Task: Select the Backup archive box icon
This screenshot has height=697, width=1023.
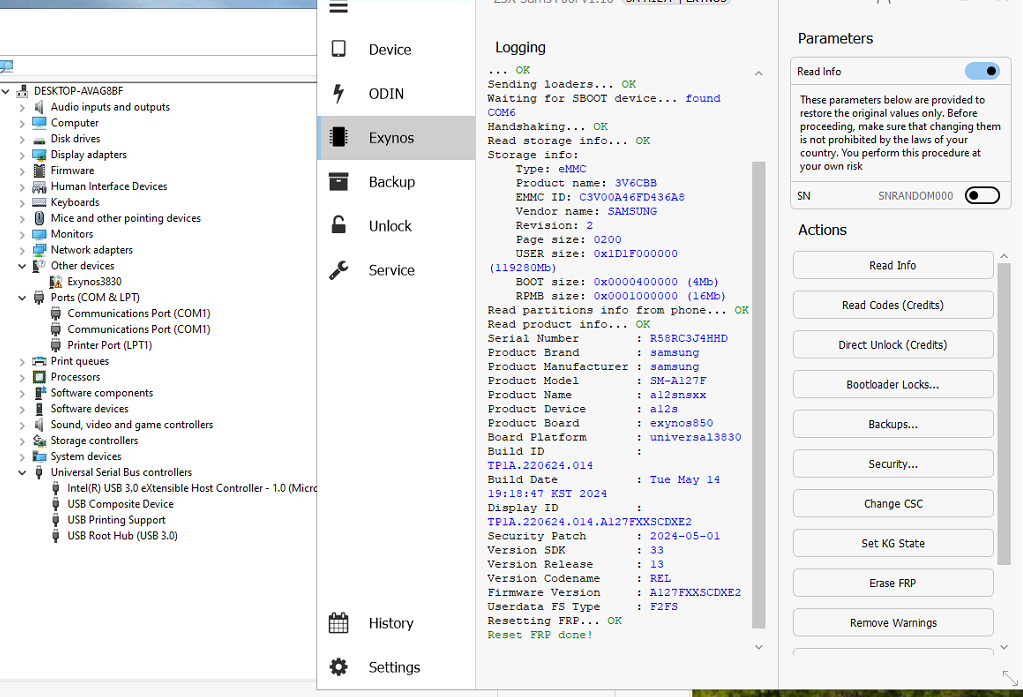Action: click(339, 181)
